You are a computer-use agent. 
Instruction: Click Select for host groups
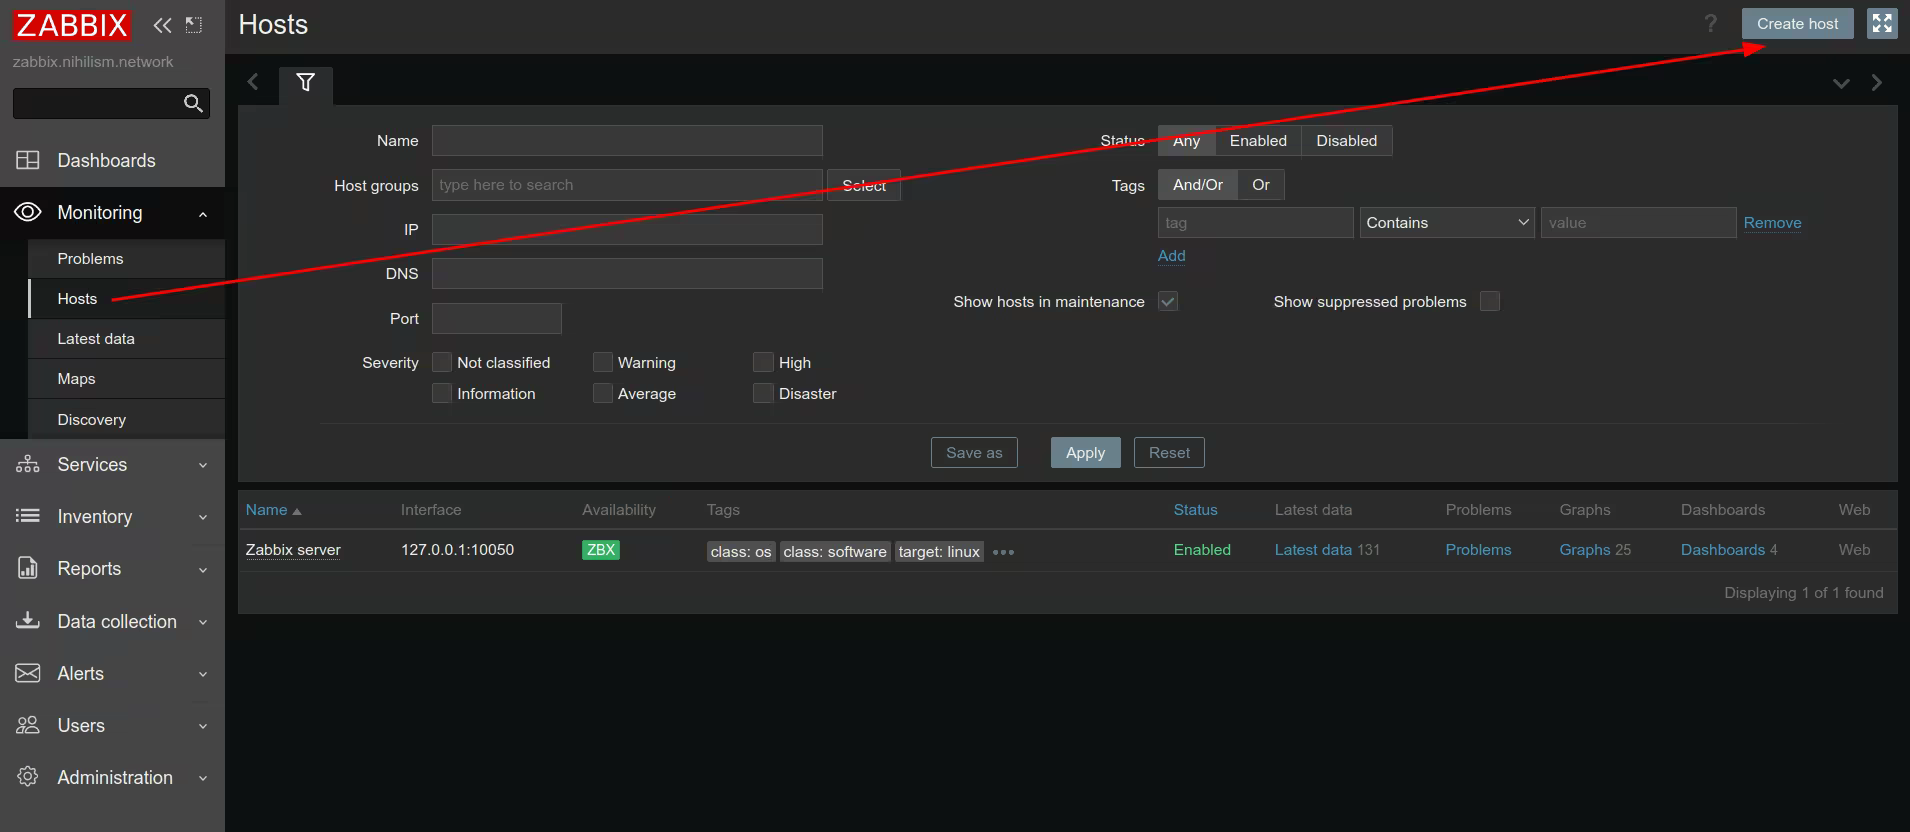[864, 185]
